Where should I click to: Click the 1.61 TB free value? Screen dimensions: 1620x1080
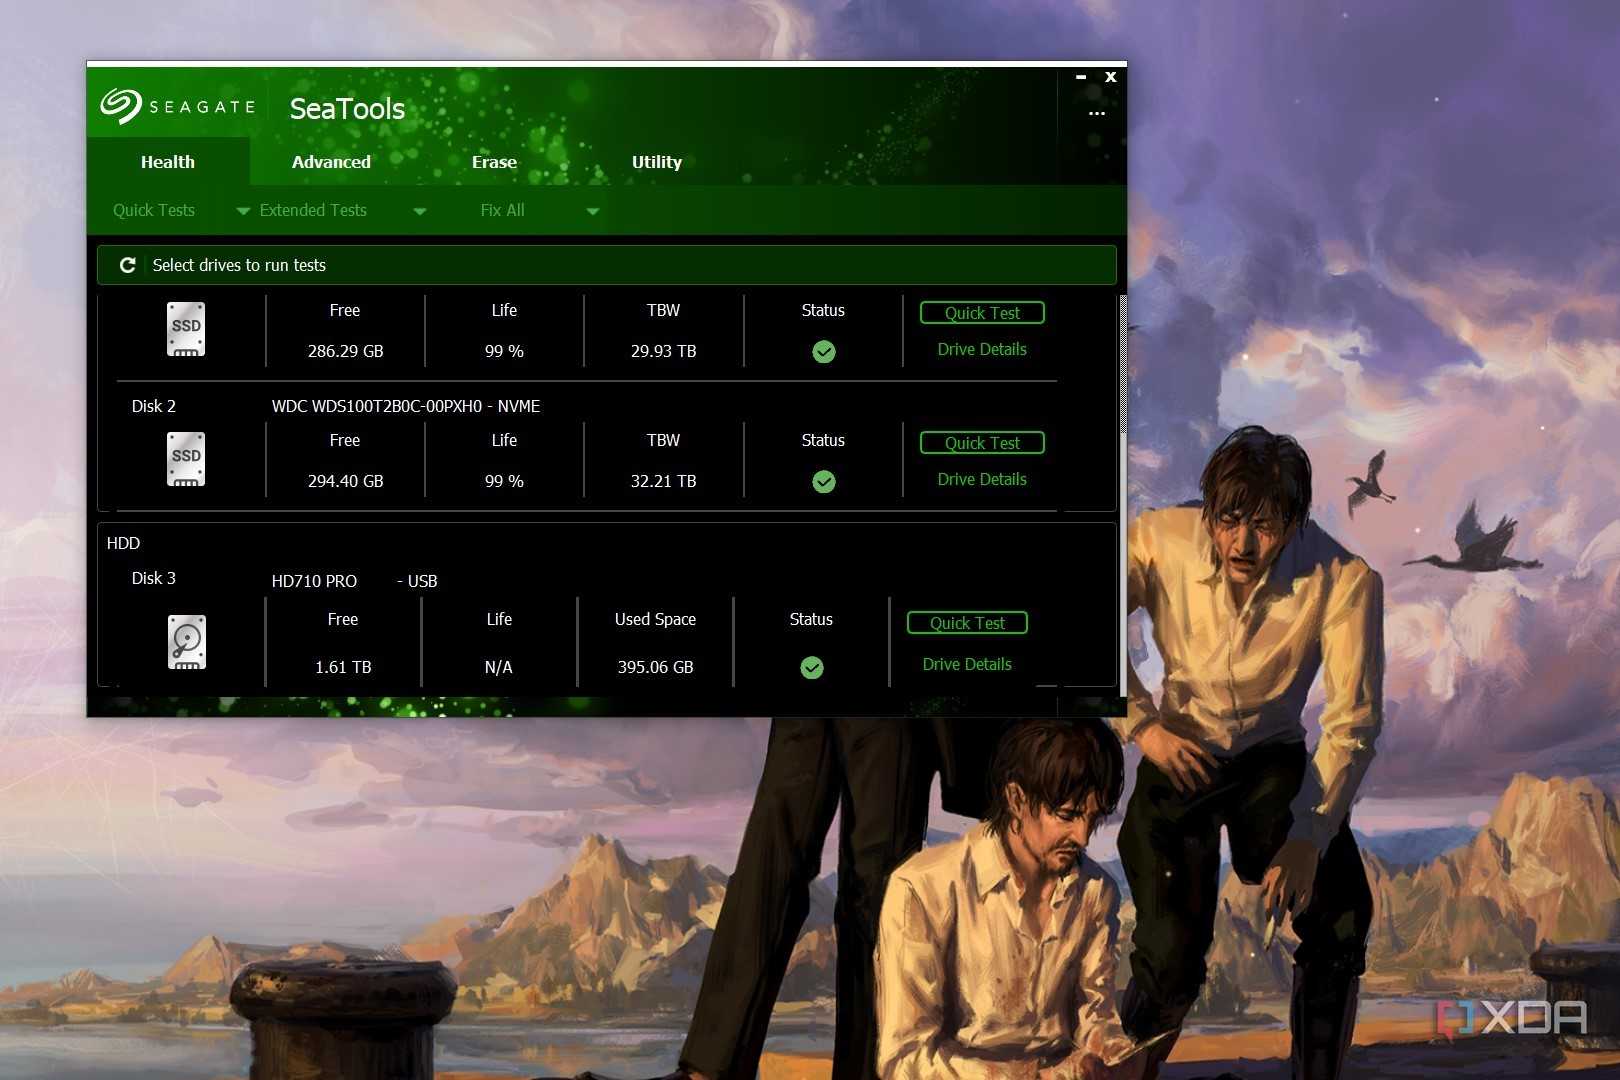[343, 667]
